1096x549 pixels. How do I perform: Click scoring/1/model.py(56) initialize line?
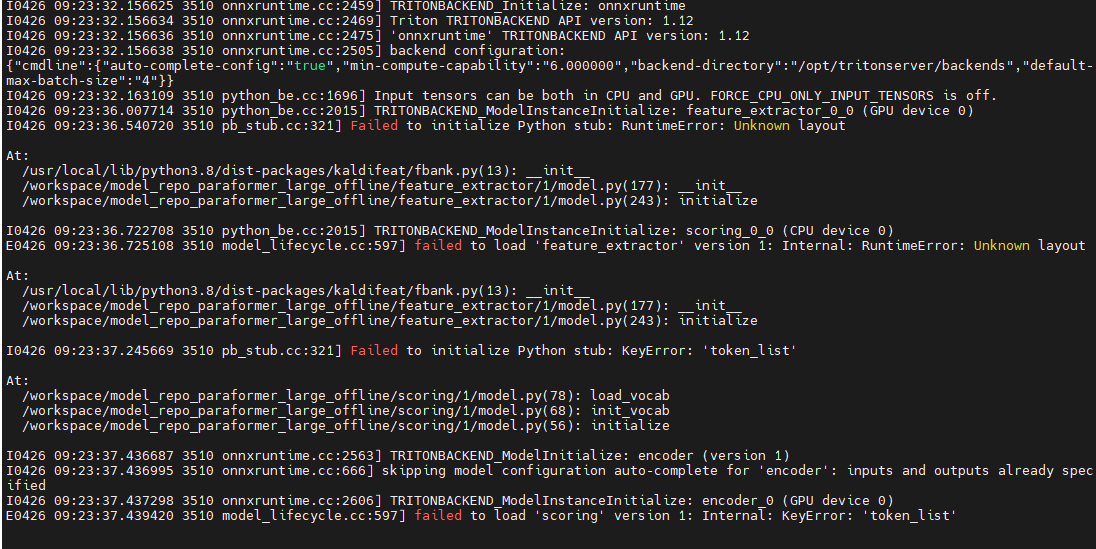(x=346, y=426)
